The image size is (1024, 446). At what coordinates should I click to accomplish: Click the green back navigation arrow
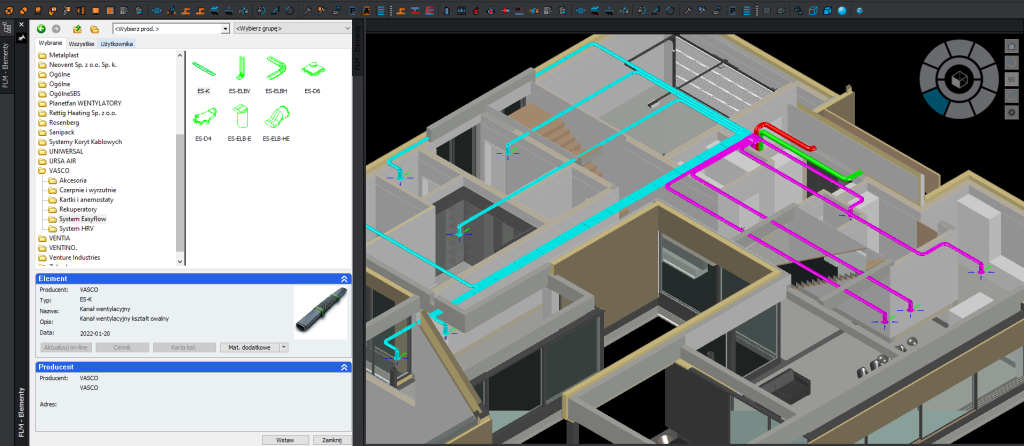click(42, 29)
